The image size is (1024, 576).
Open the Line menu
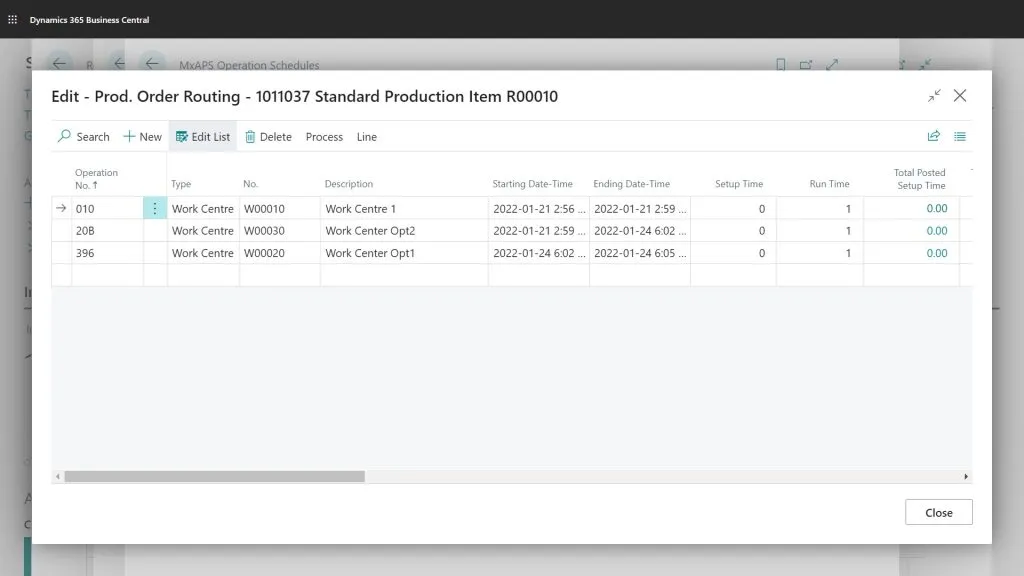pos(366,136)
